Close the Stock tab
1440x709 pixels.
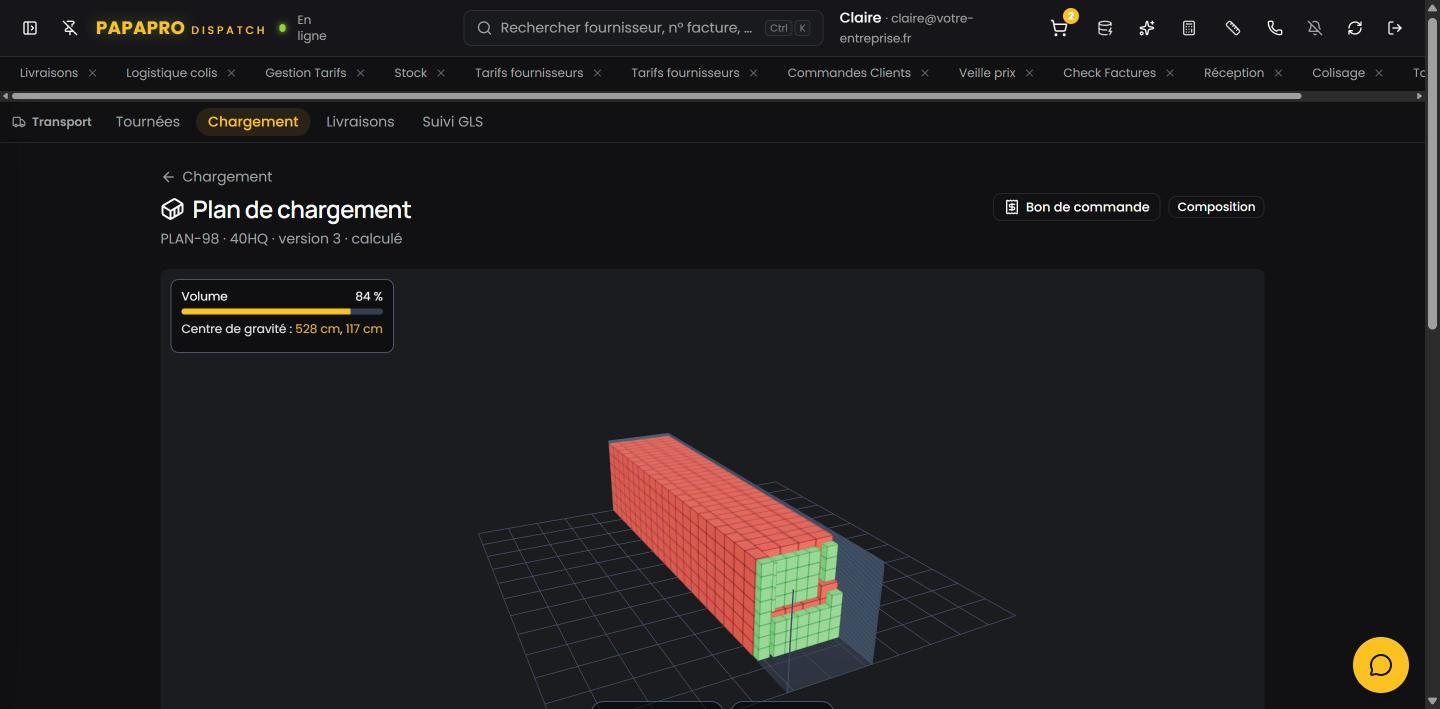441,73
